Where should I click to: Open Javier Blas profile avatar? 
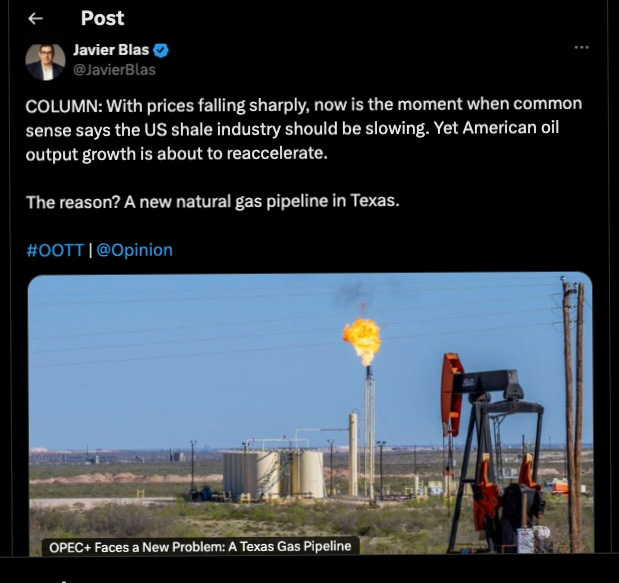point(45,62)
